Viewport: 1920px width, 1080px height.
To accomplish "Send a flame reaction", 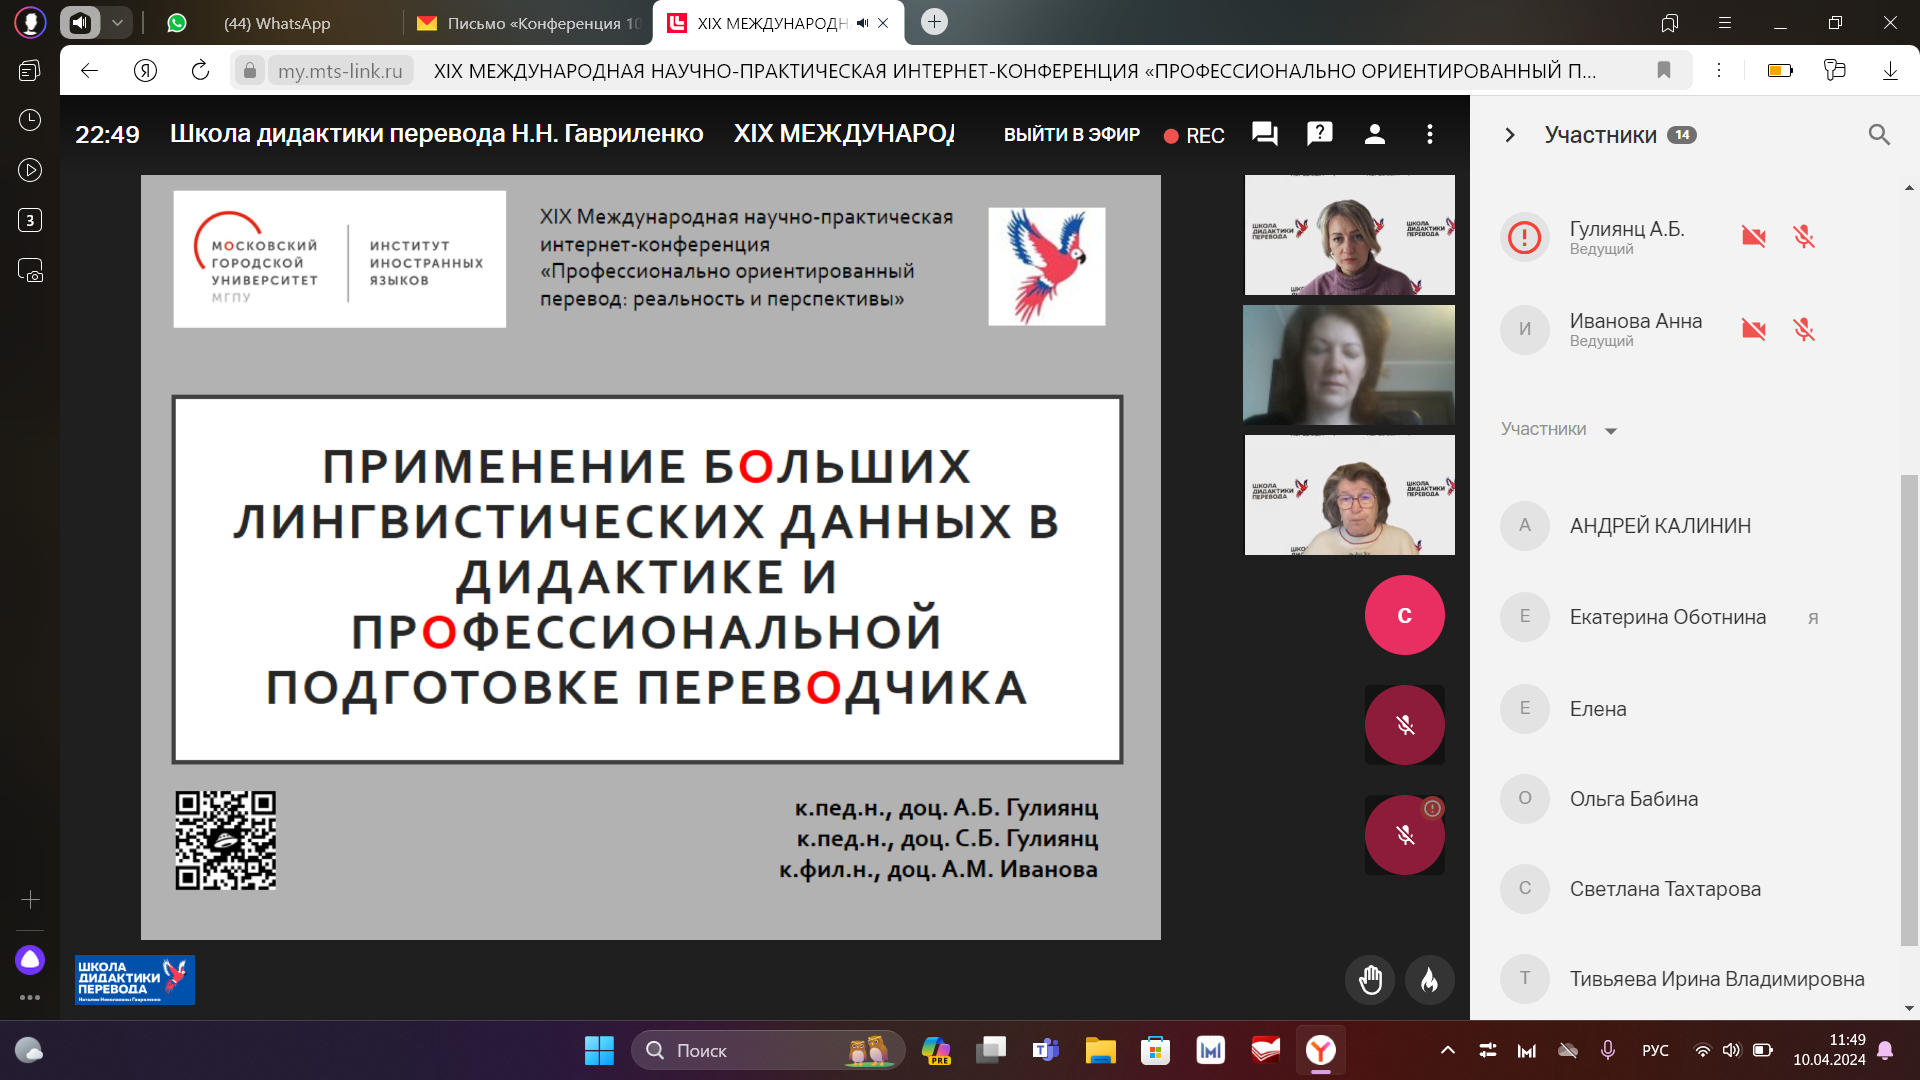I will tap(1430, 980).
